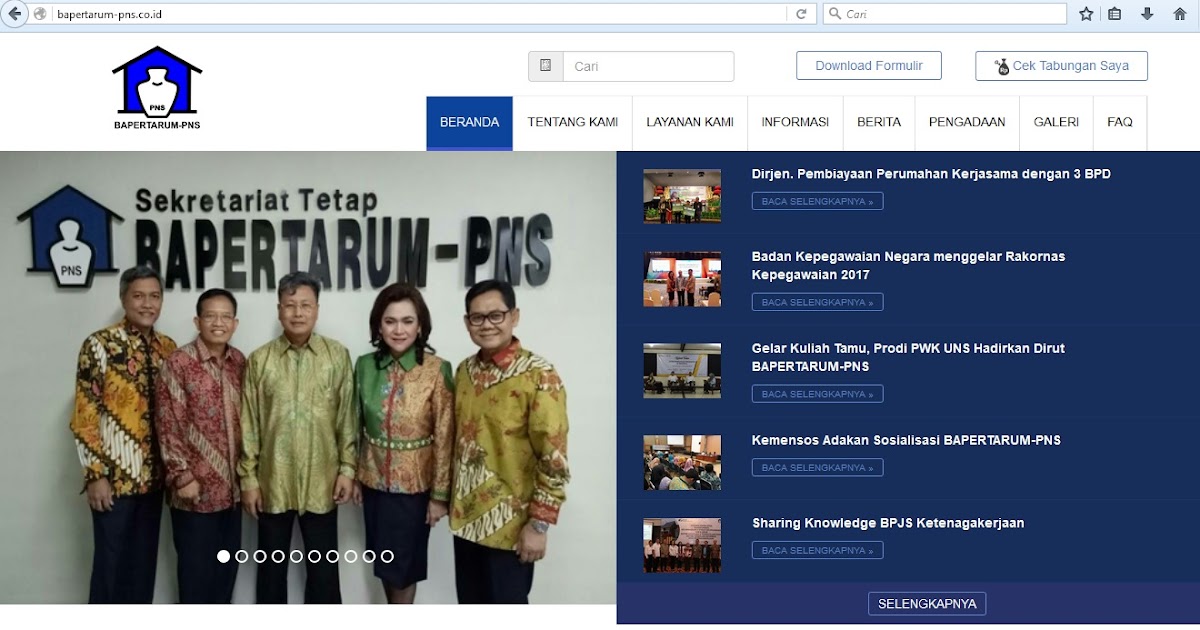This screenshot has width=1200, height=630.
Task: Reload page with refresh icon
Action: coord(801,14)
